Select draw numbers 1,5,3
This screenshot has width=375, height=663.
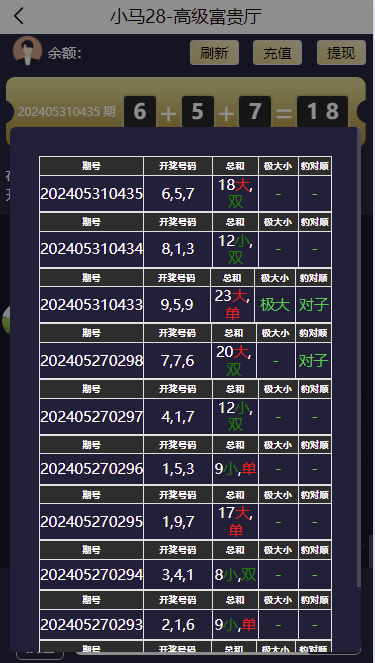pos(178,469)
